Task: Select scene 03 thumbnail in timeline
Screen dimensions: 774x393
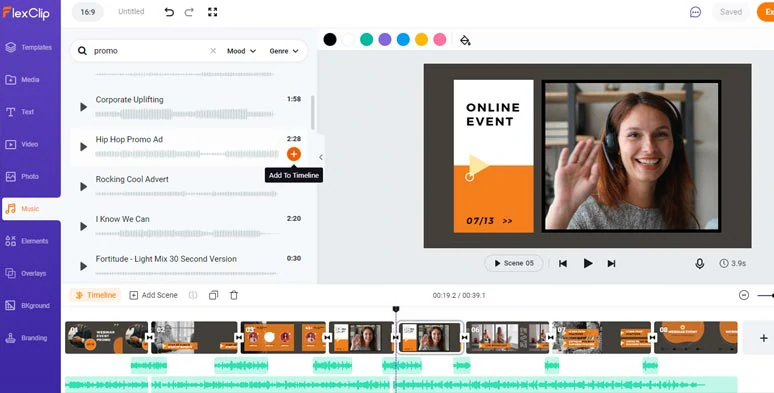Action: click(283, 337)
